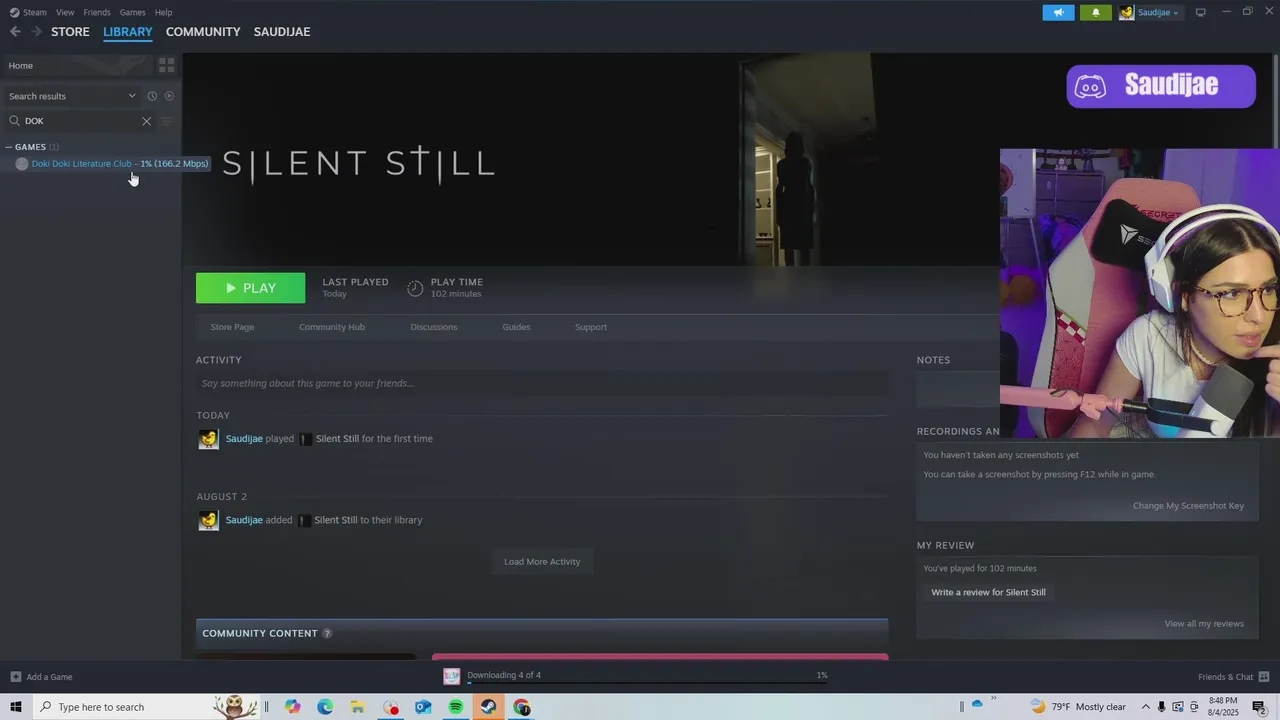Open the COMMUNITY tab
Screen dimensions: 1280x720
point(203,32)
